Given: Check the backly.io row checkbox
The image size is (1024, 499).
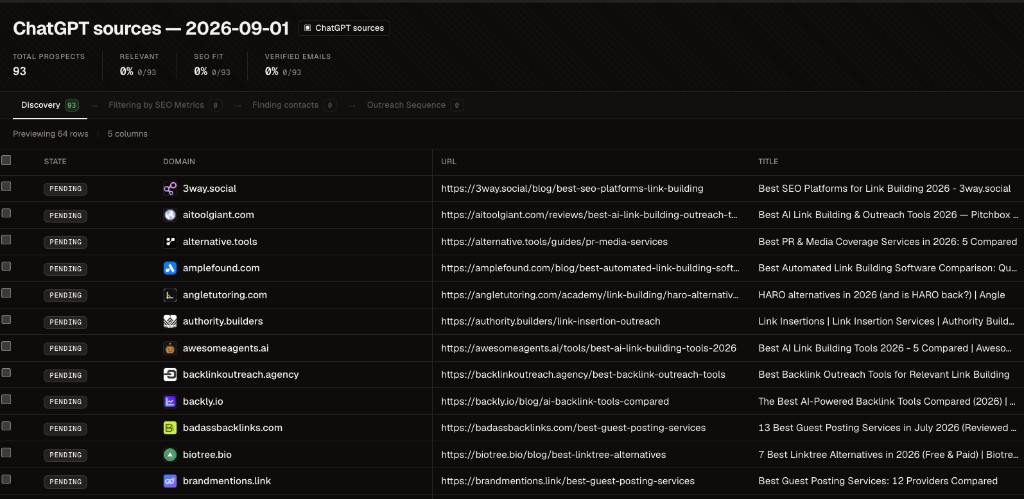Looking at the screenshot, I should (7, 399).
